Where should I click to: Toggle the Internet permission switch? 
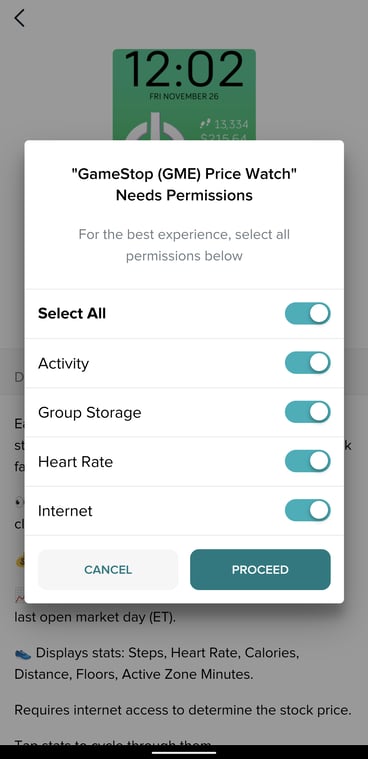[x=307, y=511]
